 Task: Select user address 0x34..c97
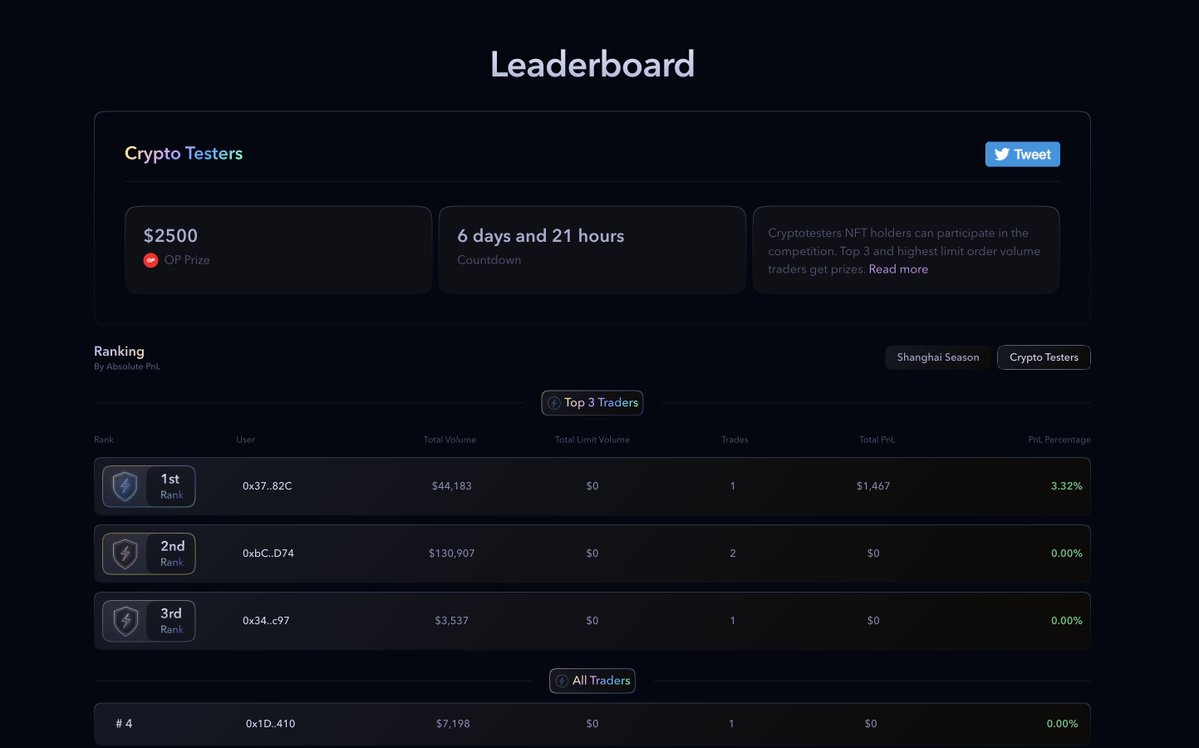pos(265,620)
